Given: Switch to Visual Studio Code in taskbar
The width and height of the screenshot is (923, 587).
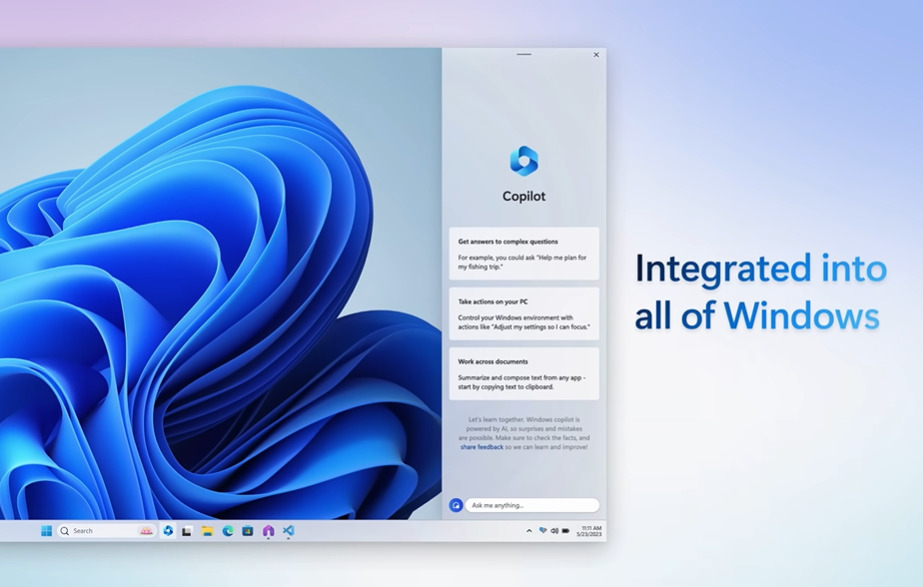Looking at the screenshot, I should pyautogui.click(x=288, y=531).
